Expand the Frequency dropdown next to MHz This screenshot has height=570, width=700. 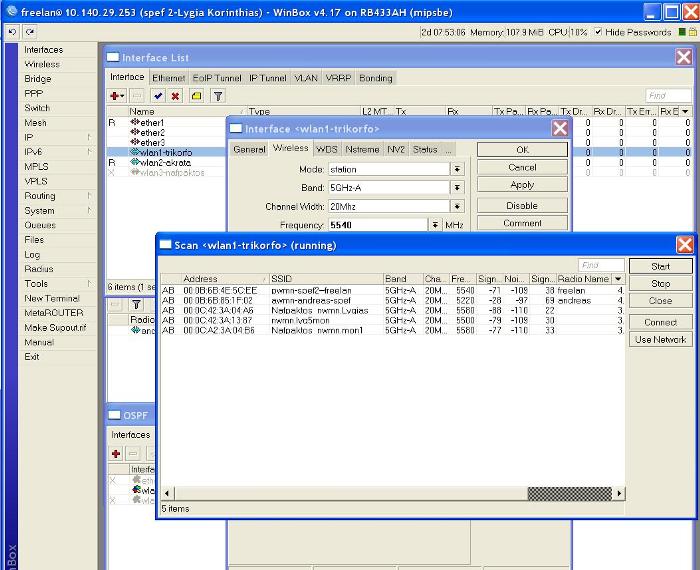point(435,225)
